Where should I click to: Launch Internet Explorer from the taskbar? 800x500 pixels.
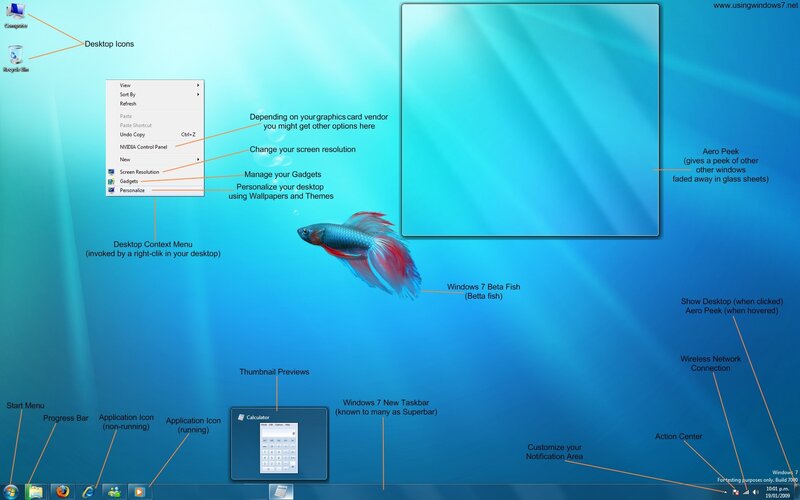88,492
